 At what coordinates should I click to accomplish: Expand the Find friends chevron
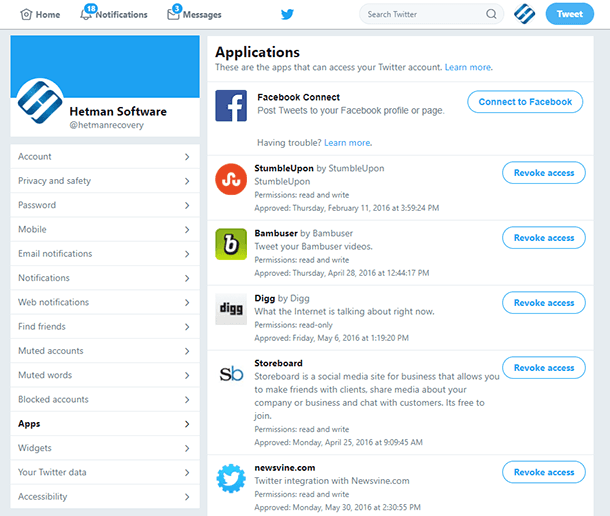point(187,327)
